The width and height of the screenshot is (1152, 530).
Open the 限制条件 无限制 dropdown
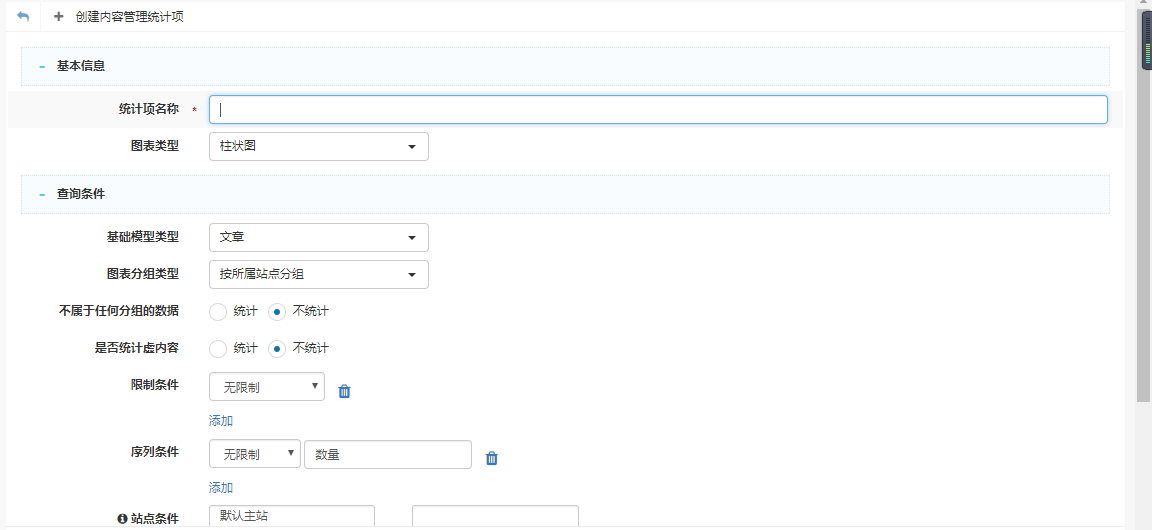[x=266, y=386]
